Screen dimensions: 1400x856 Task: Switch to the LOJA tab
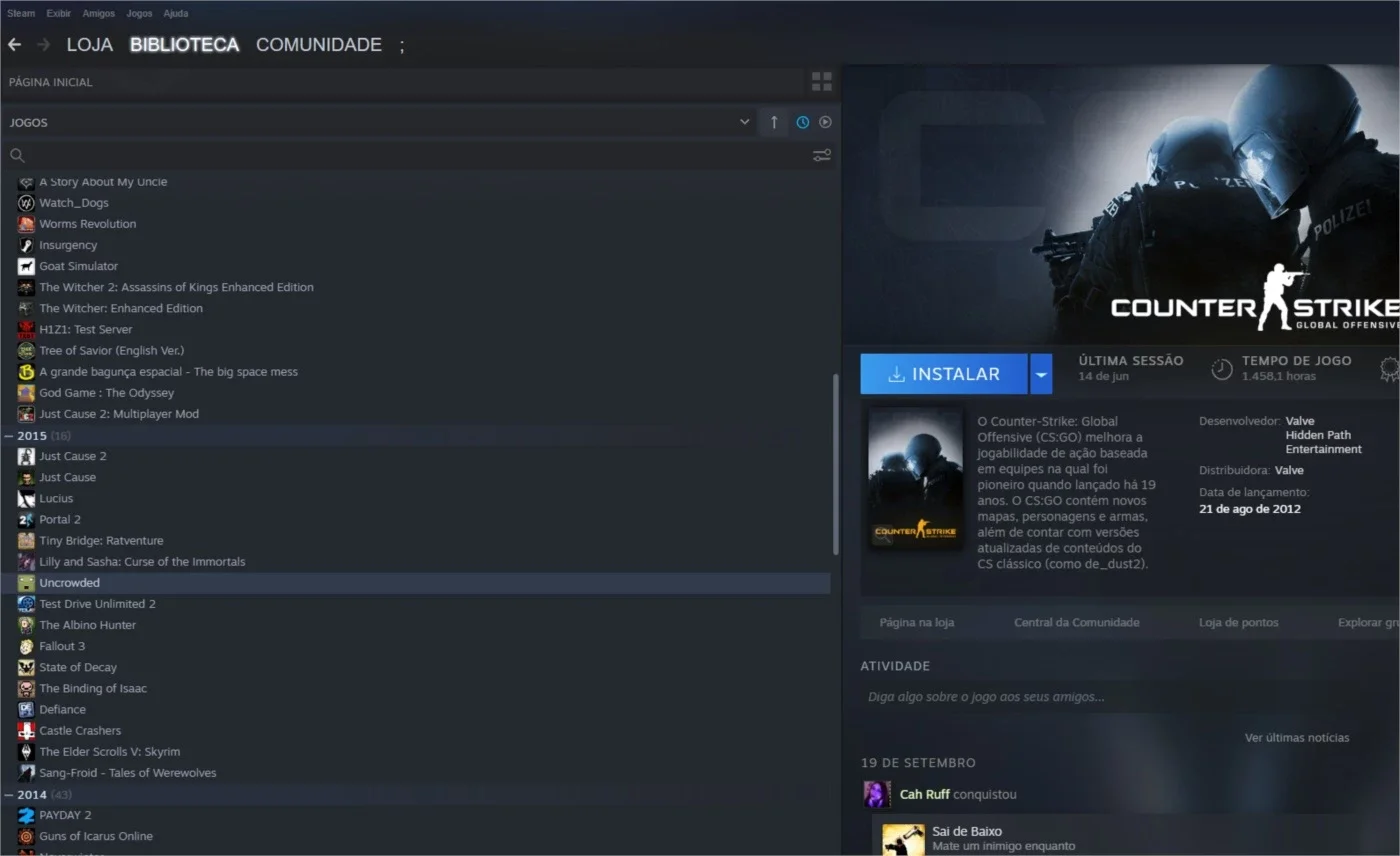pyautogui.click(x=90, y=45)
